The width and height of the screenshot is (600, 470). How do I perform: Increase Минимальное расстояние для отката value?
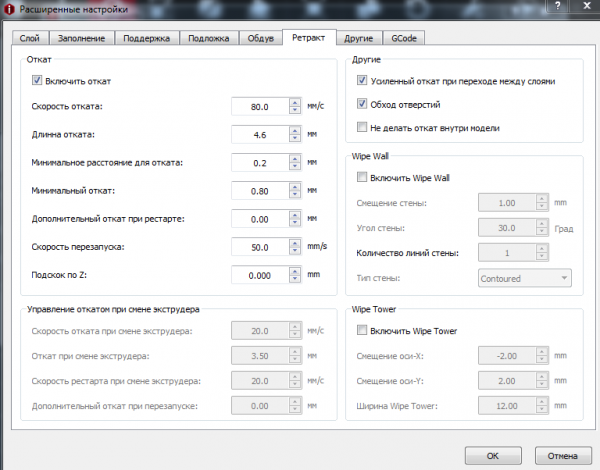295,159
